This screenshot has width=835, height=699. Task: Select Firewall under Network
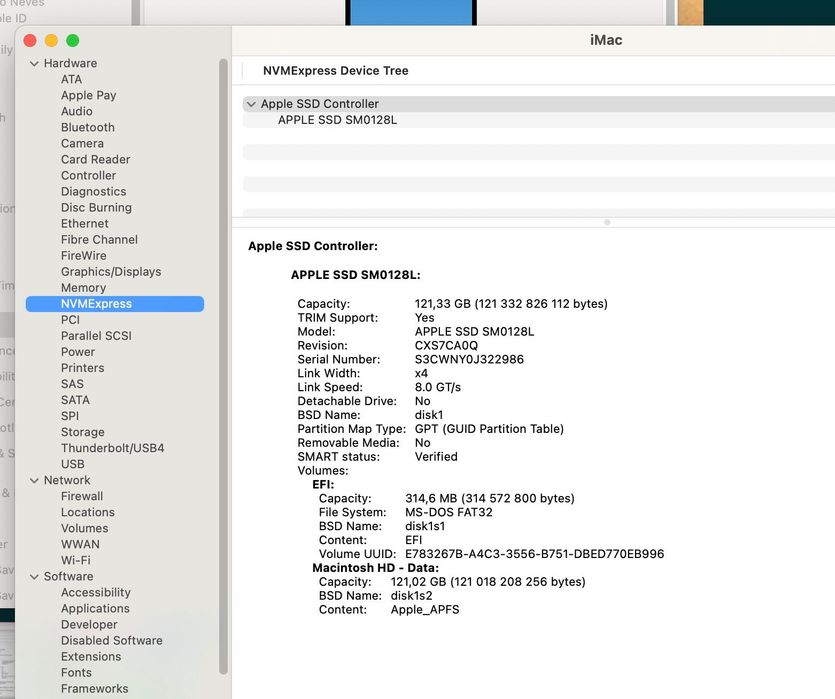point(82,496)
